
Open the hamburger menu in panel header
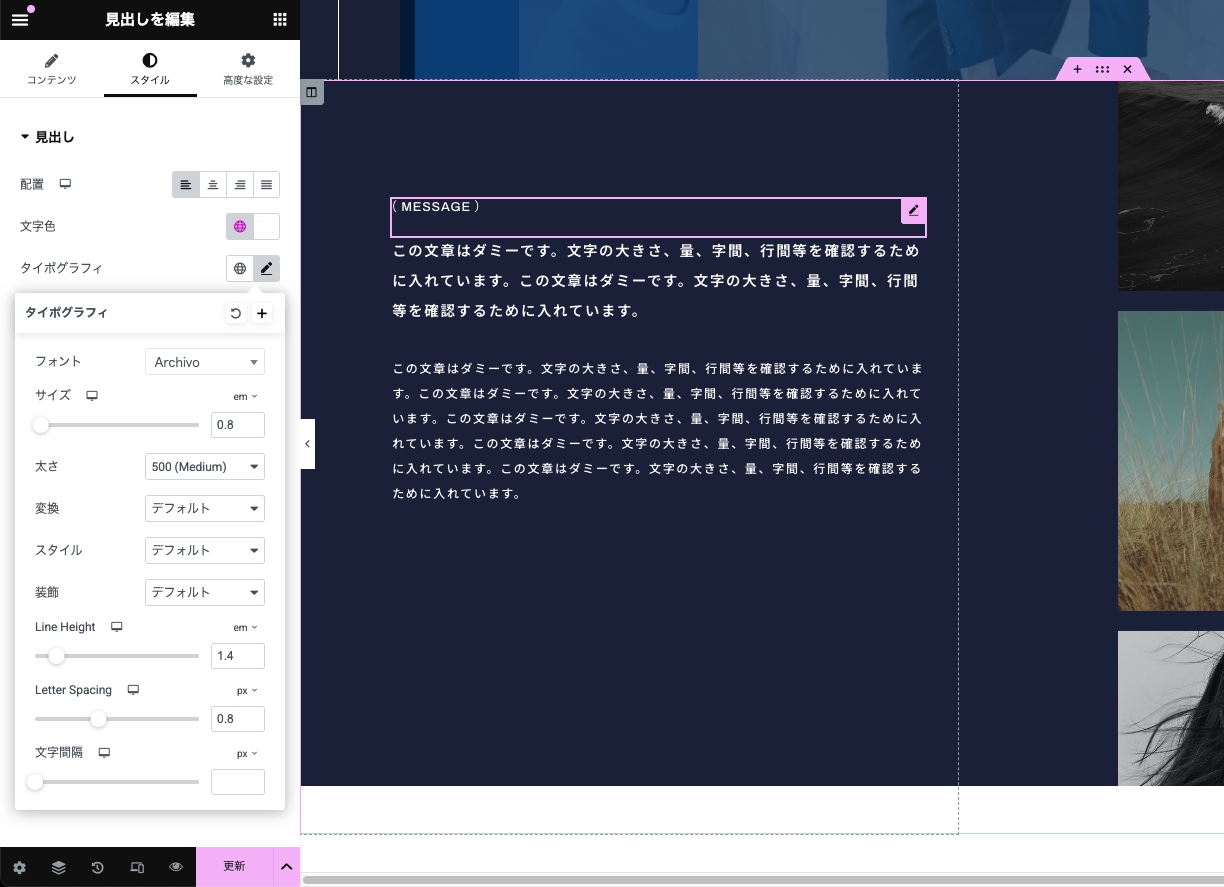[20, 20]
